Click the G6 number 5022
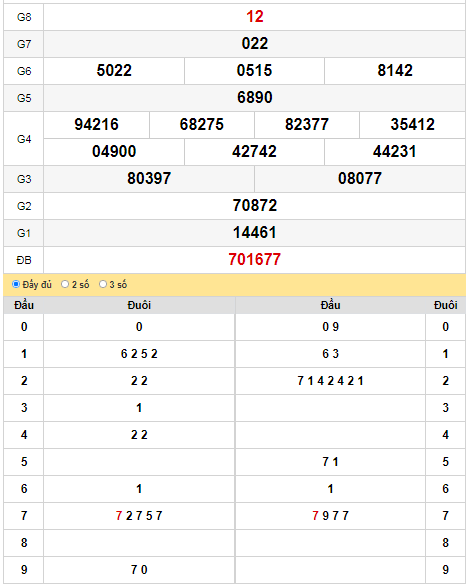 tap(114, 71)
